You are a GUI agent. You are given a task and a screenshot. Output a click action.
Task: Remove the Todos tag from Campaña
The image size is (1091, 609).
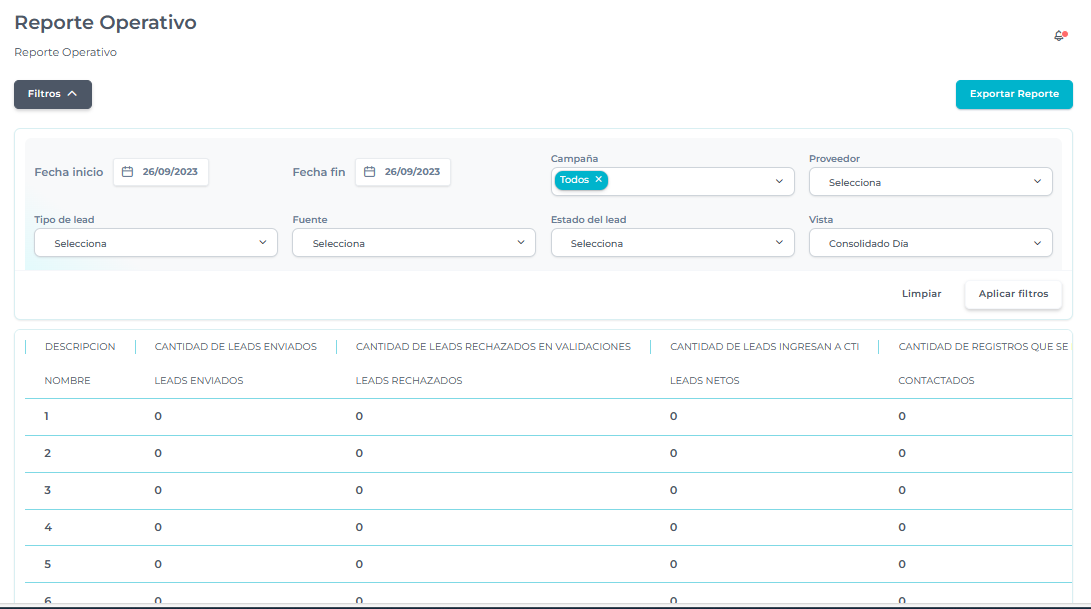(598, 180)
